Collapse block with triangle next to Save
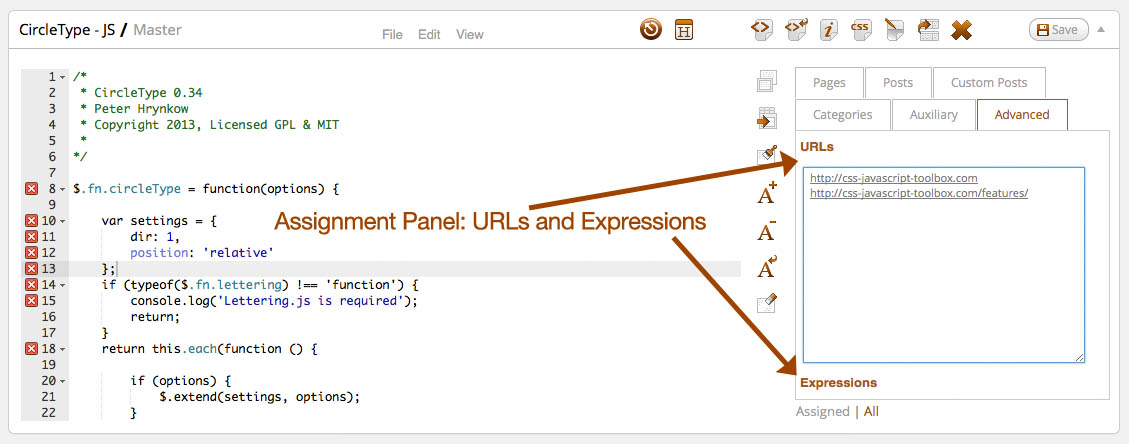1129x444 pixels. (1101, 29)
